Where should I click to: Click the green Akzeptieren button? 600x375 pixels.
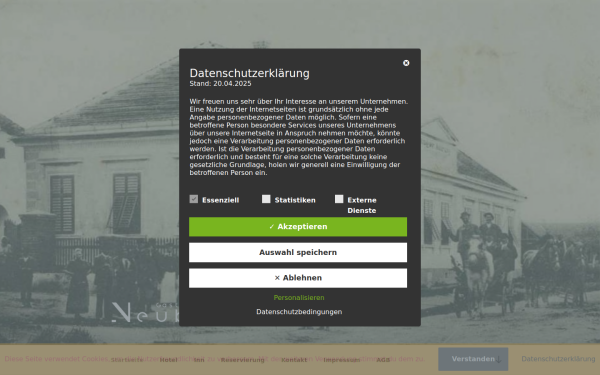(x=298, y=227)
